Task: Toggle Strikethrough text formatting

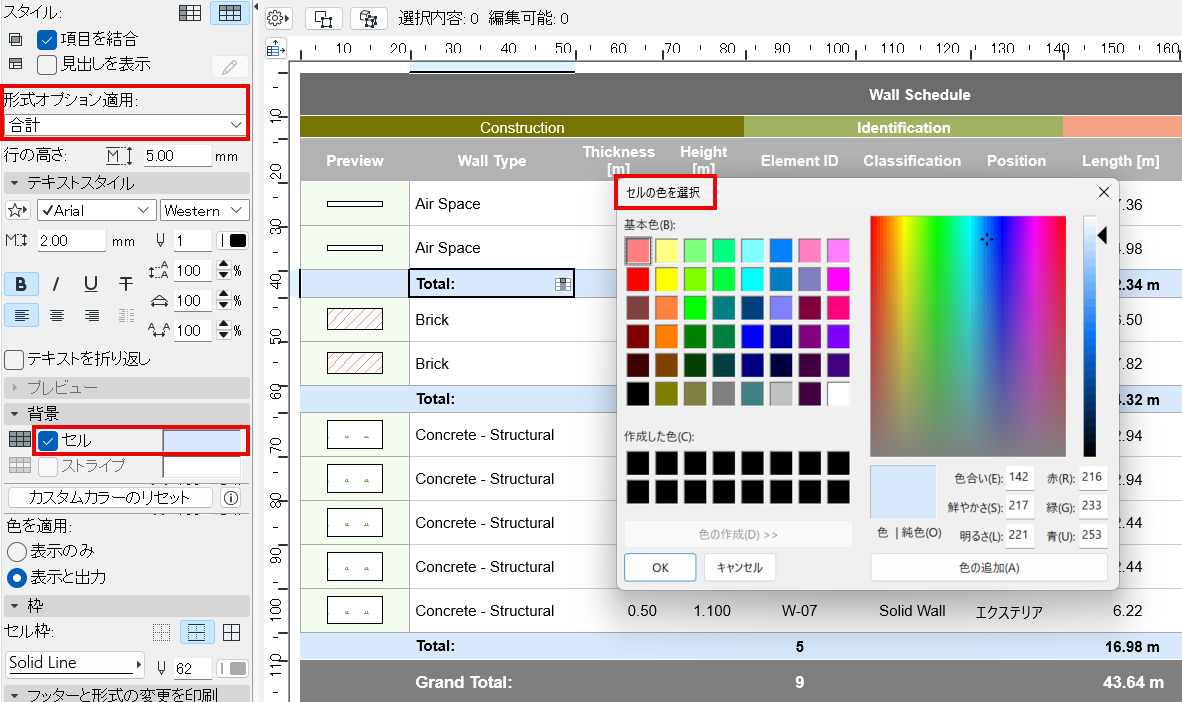Action: pos(126,284)
